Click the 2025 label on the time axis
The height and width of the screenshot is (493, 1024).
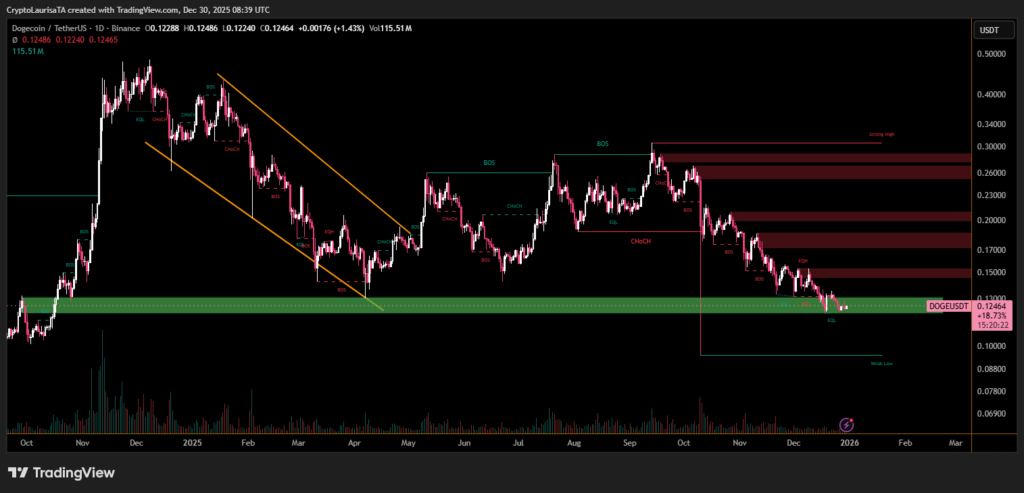[192, 441]
